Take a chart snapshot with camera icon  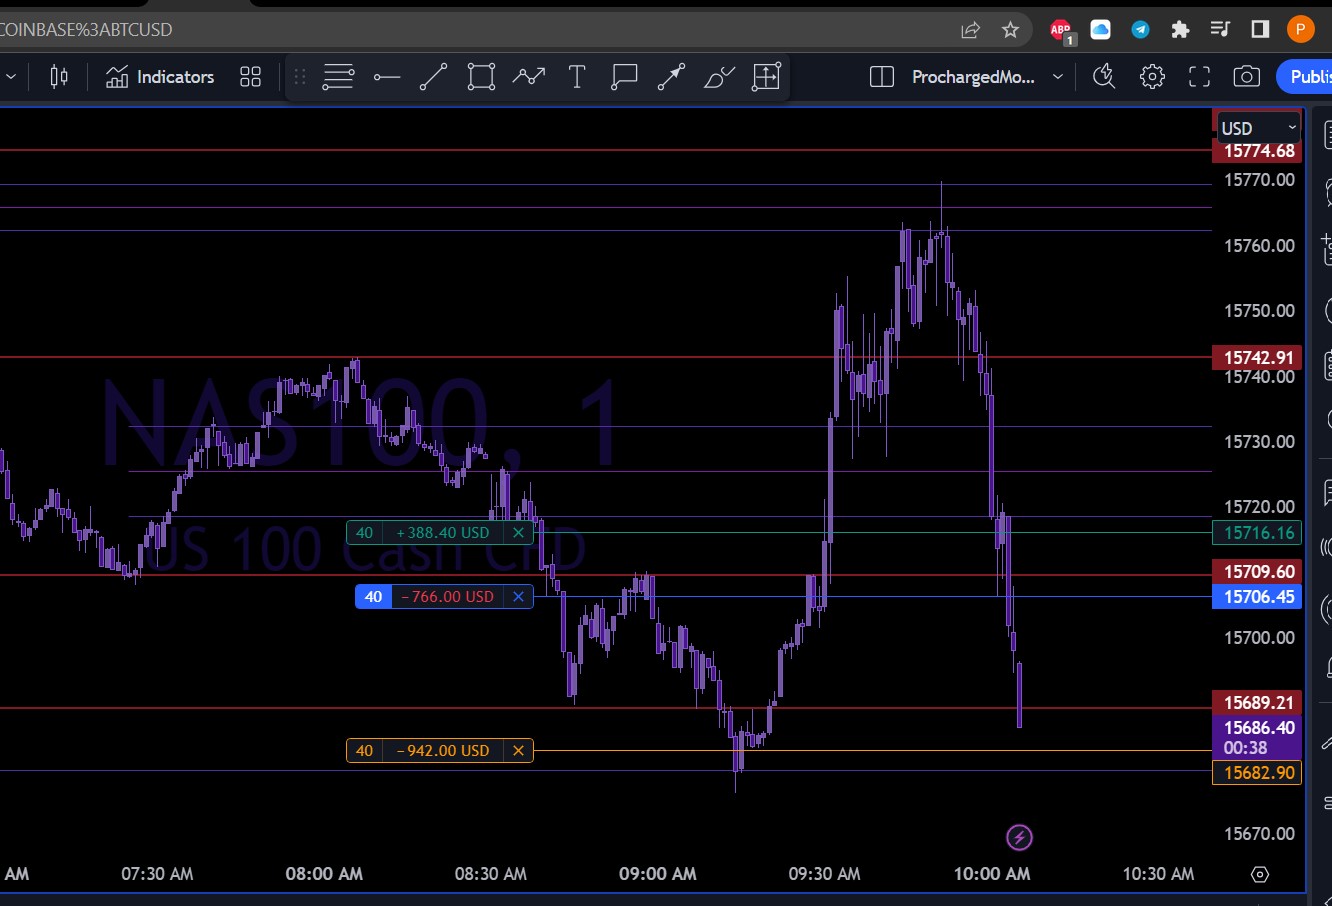click(x=1246, y=77)
